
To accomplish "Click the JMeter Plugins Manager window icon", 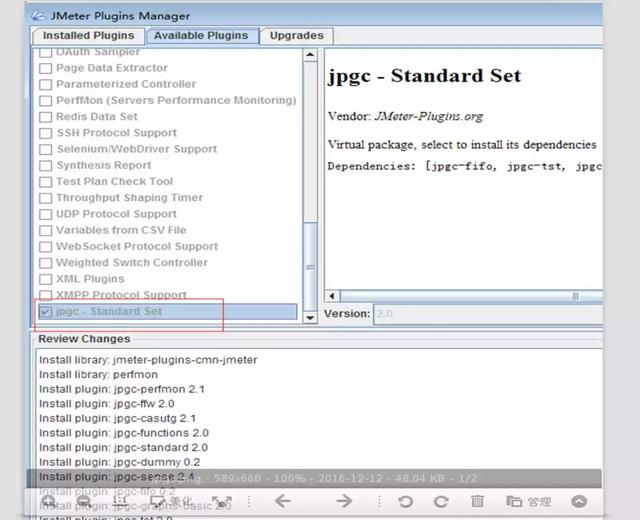I will tap(39, 16).
